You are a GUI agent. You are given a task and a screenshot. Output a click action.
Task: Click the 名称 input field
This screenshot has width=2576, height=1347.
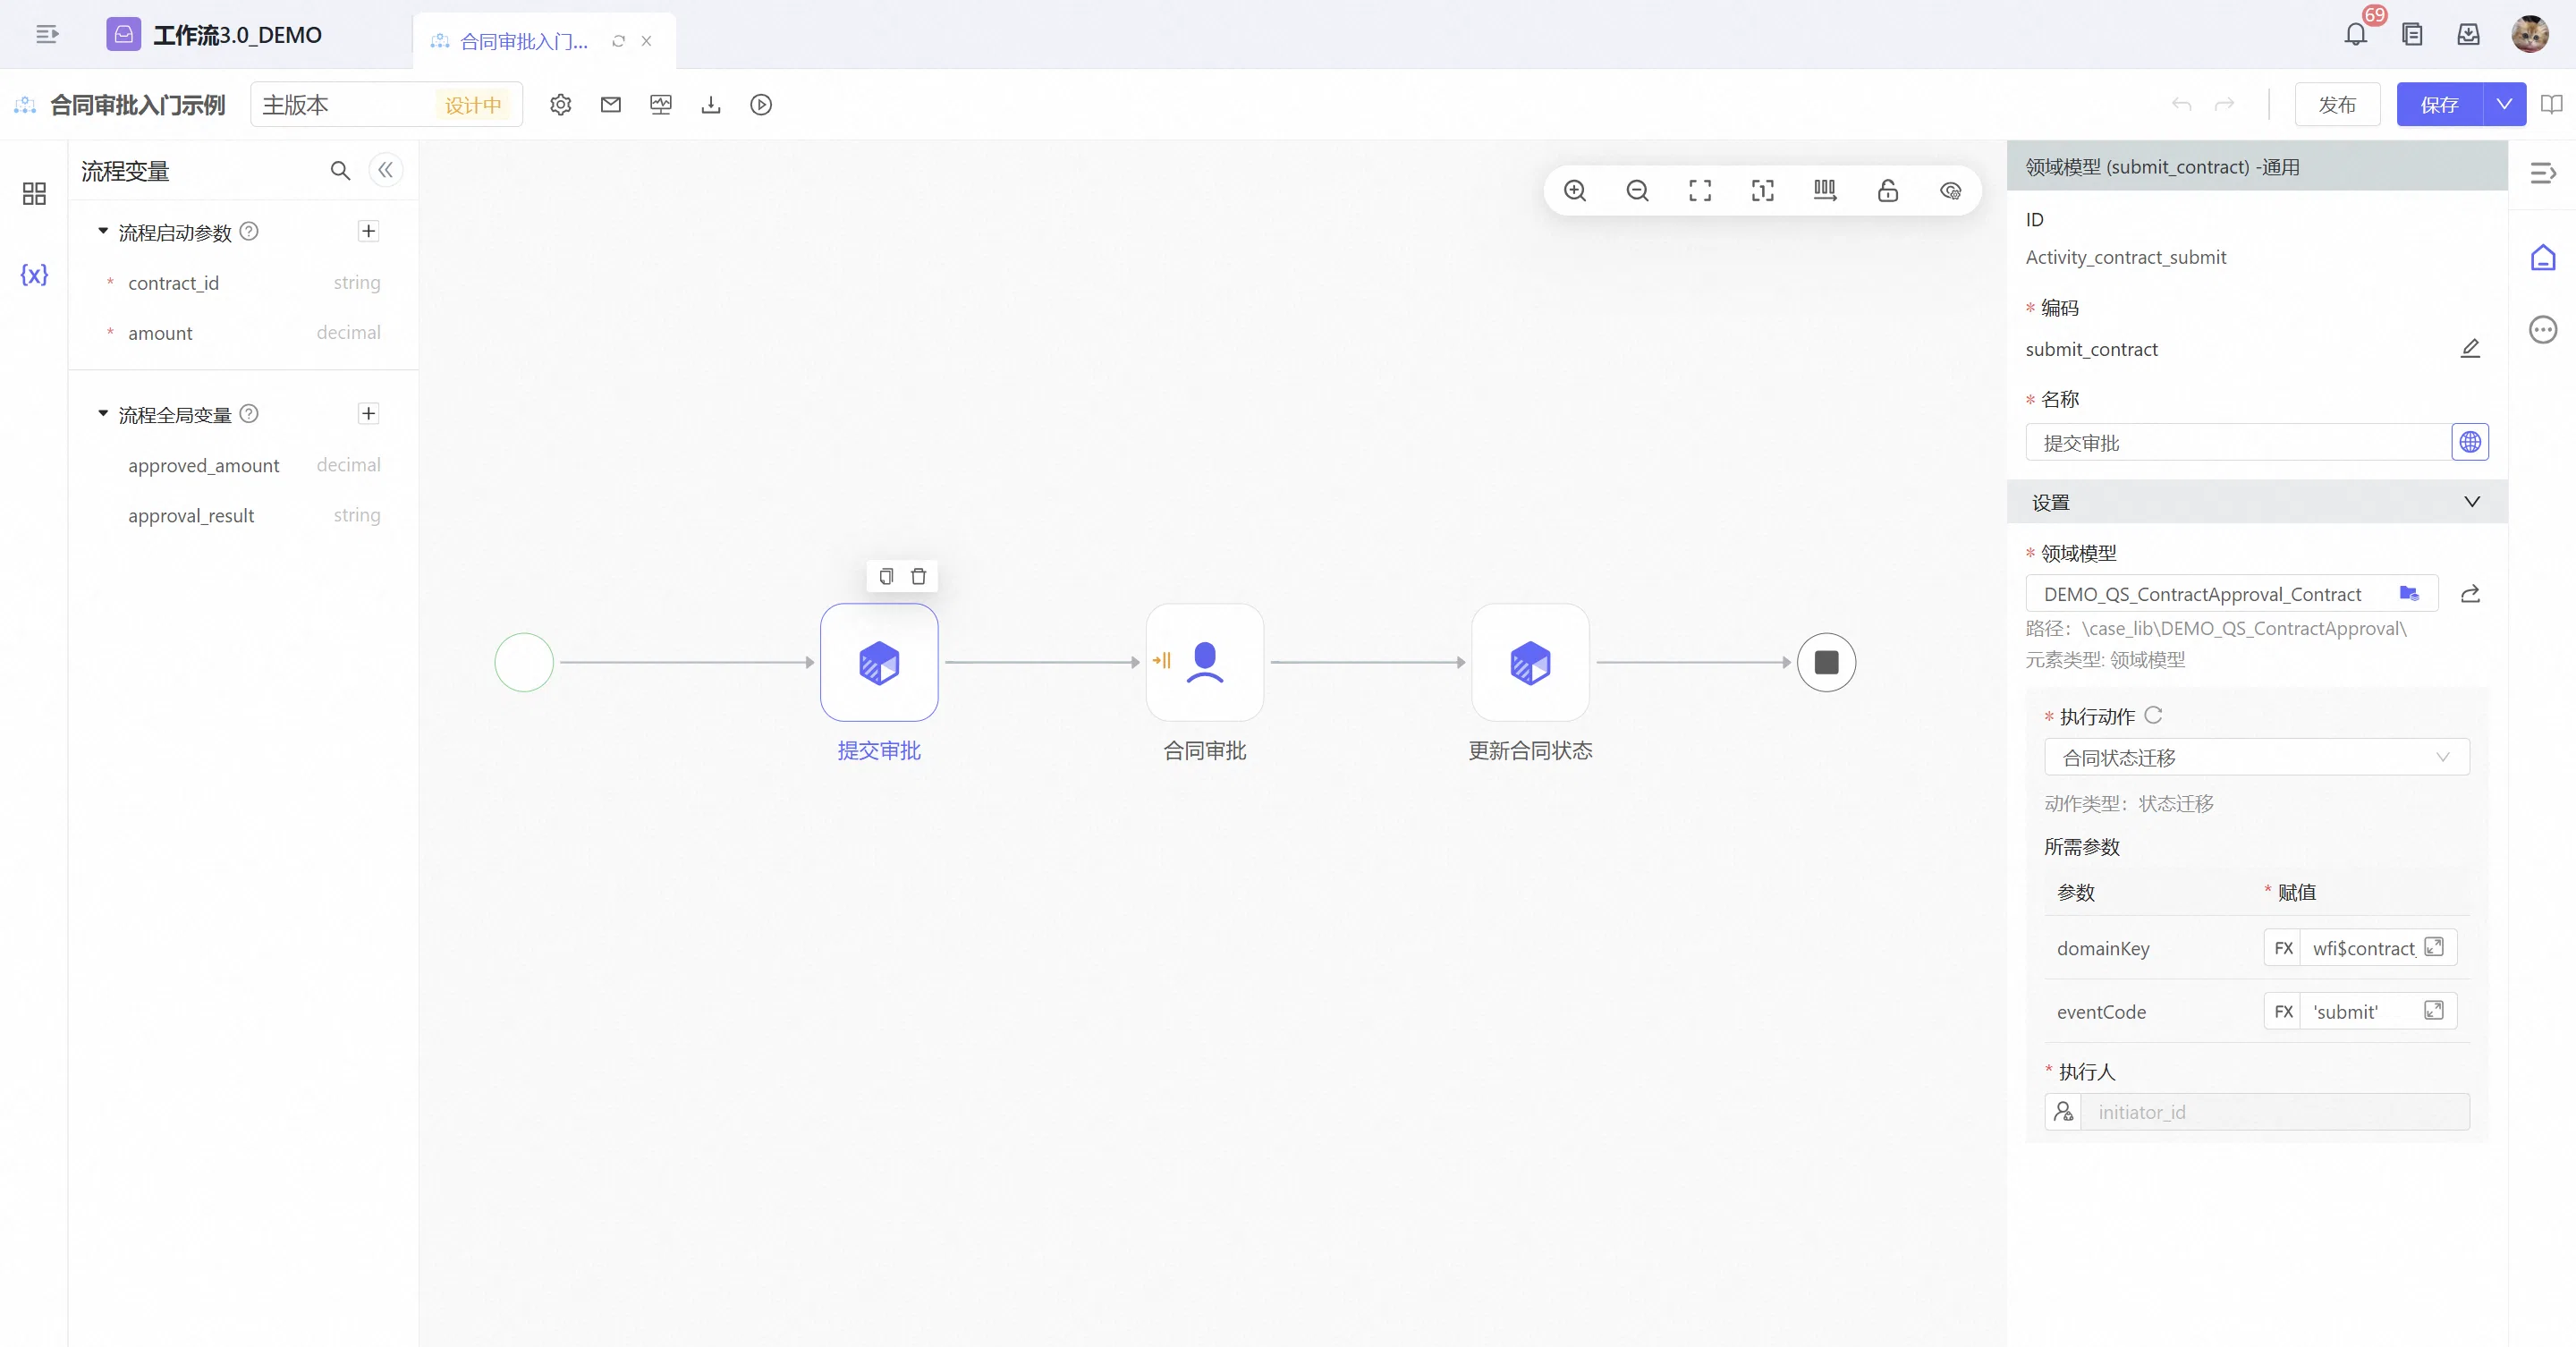pyautogui.click(x=2238, y=442)
